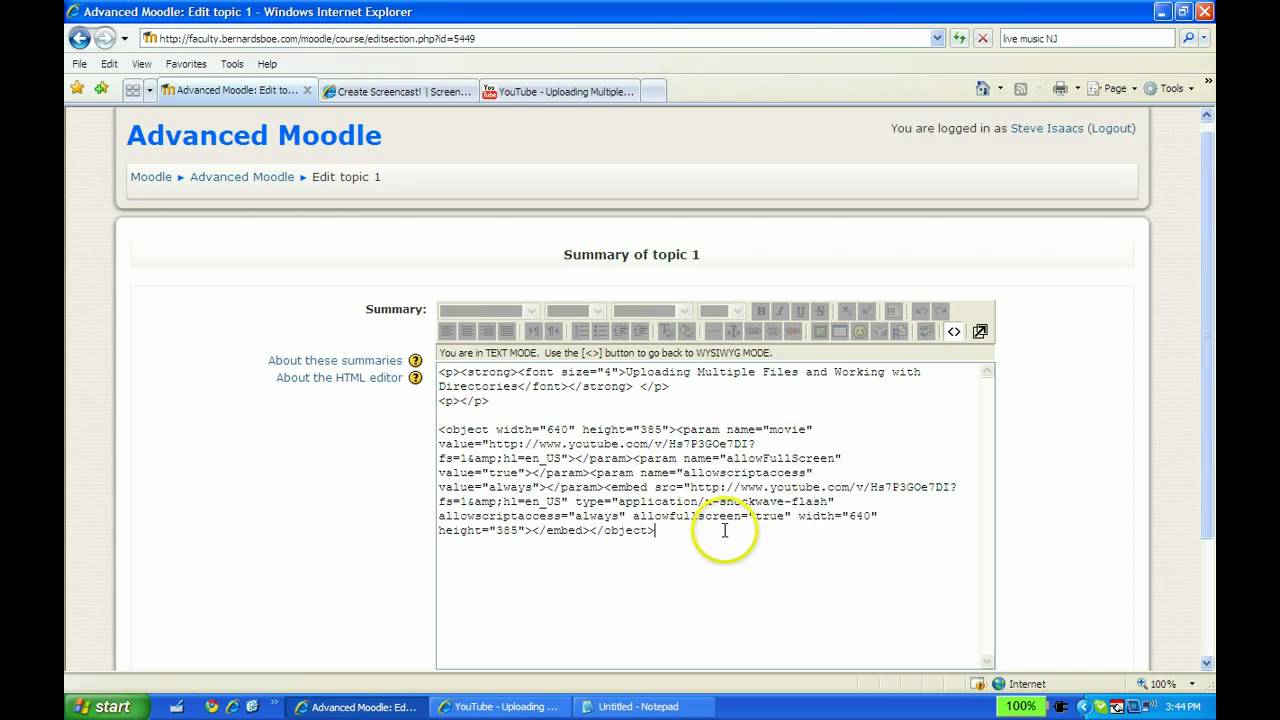Click the RSS Feeds icon
1280x720 pixels.
(x=1021, y=88)
